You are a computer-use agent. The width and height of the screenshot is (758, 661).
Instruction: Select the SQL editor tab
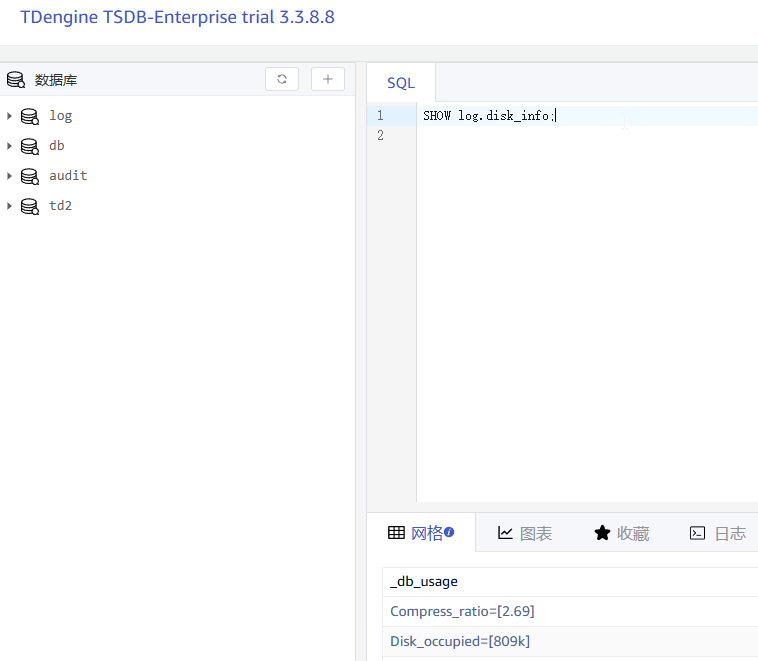(x=401, y=83)
